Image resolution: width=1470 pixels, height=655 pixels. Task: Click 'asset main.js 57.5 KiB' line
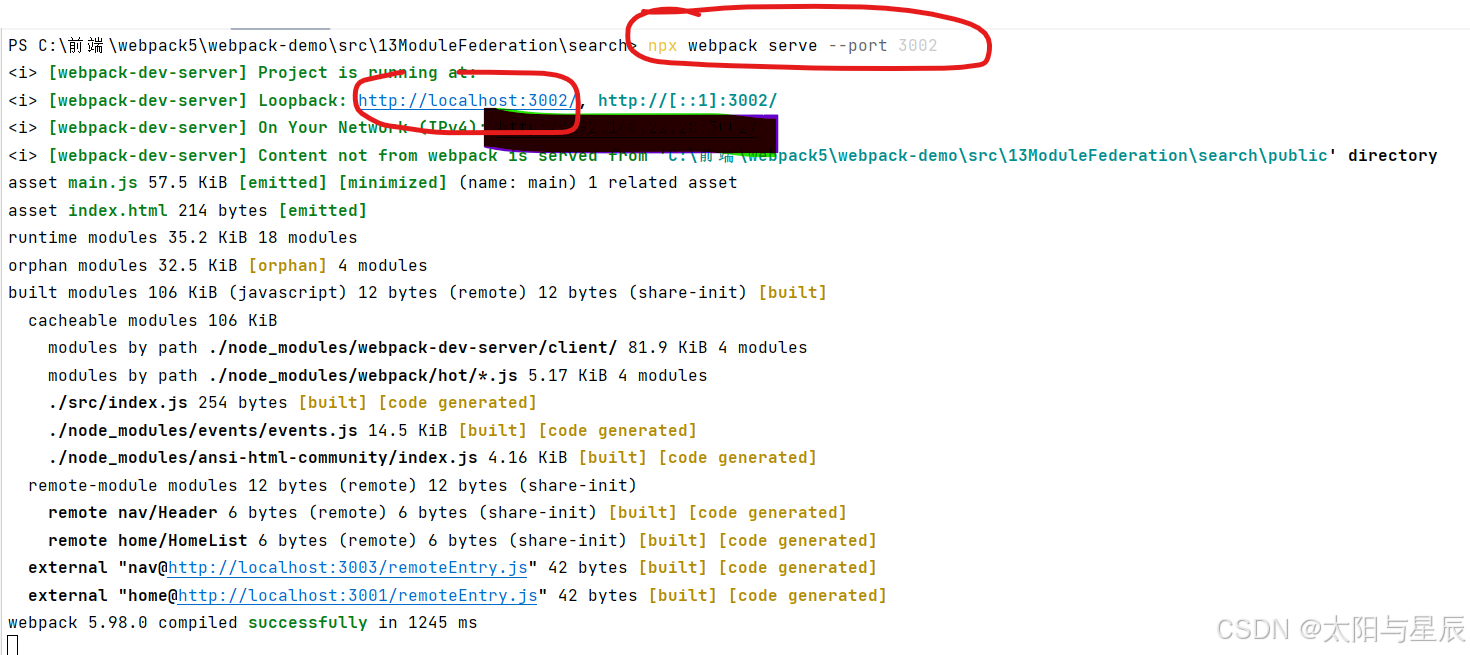pyautogui.click(x=372, y=182)
